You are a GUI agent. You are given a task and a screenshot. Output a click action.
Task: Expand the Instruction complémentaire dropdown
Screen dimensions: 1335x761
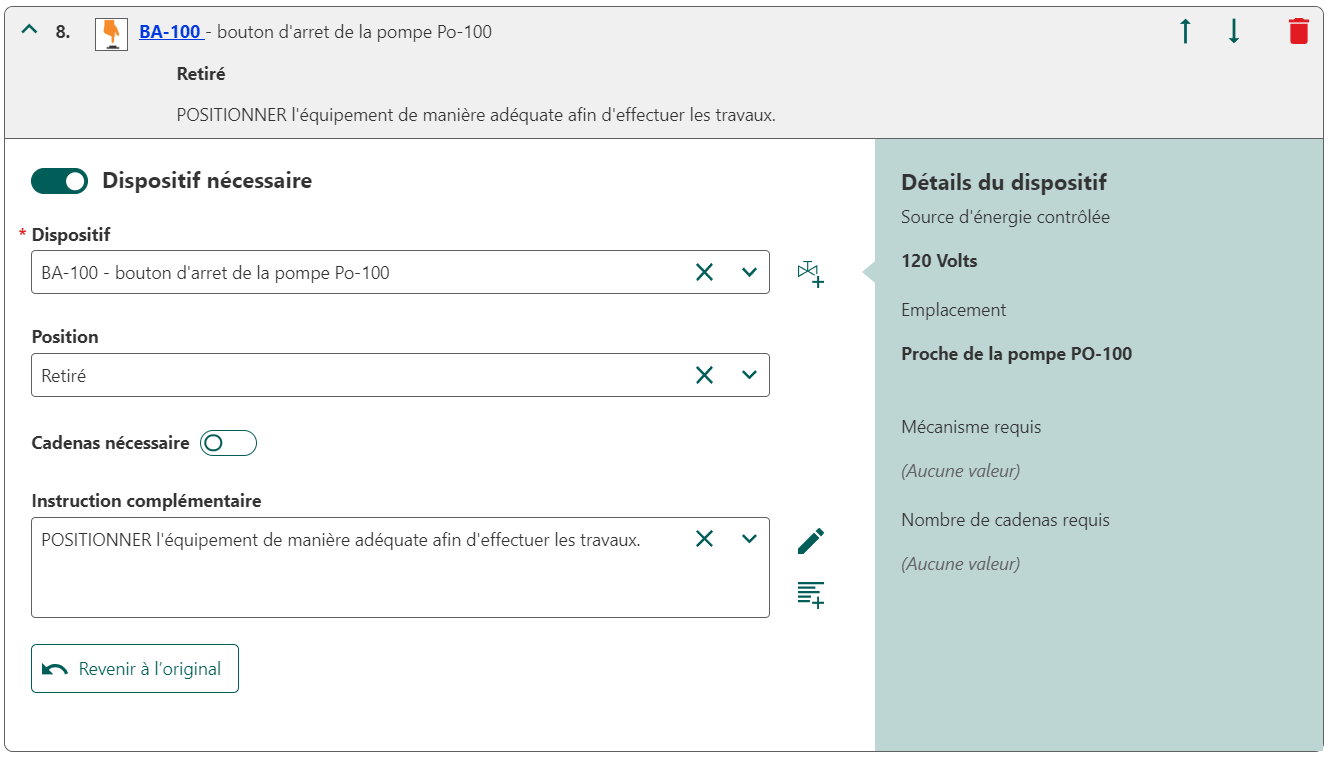click(x=749, y=539)
